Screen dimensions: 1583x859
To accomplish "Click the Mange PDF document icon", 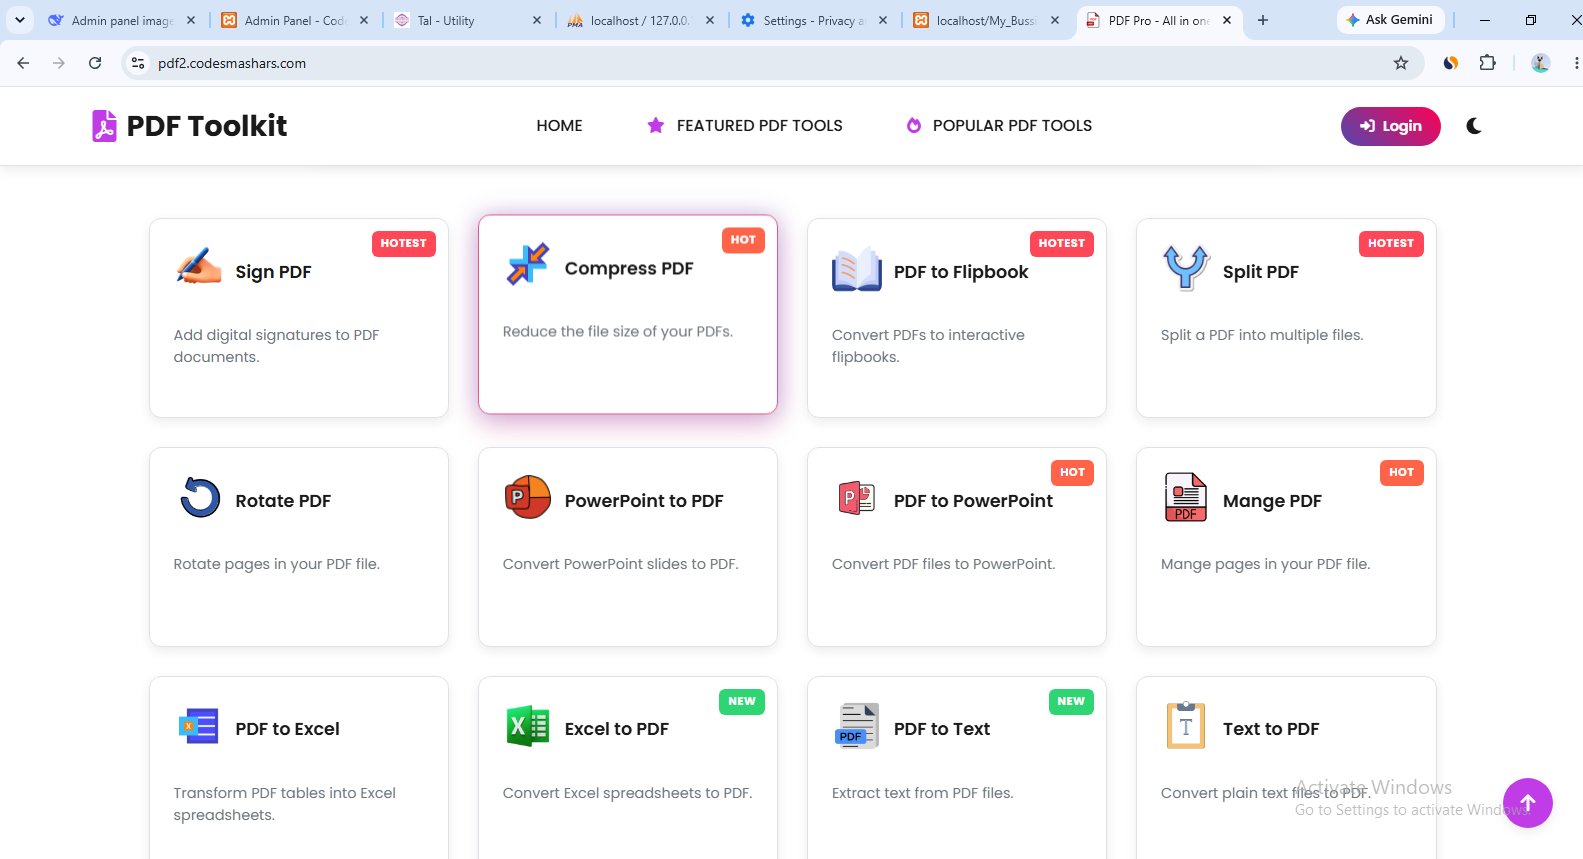I will coord(1186,497).
